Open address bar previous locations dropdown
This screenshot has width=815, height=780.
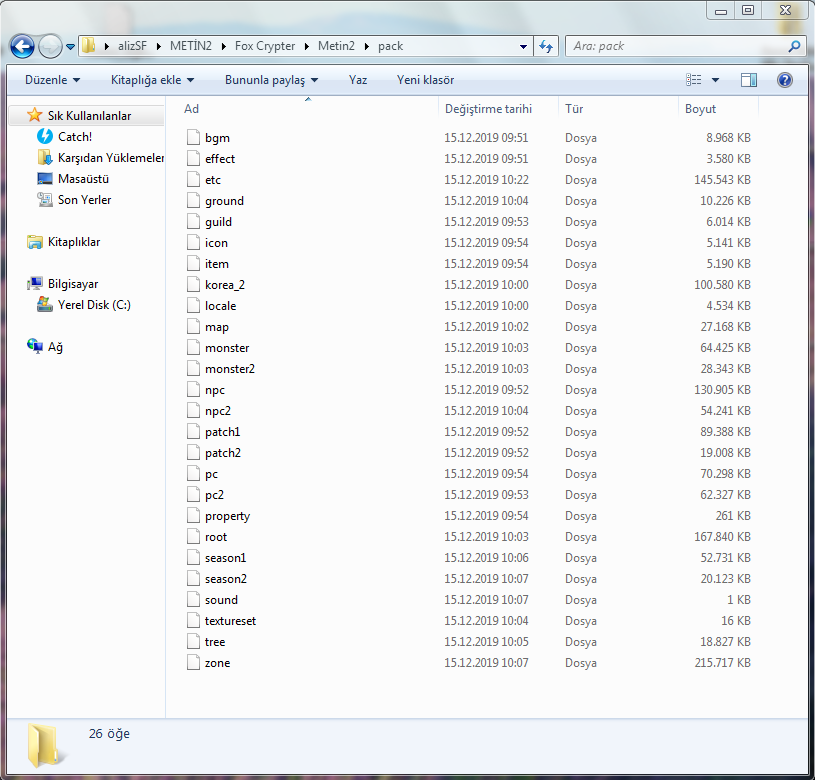523,46
